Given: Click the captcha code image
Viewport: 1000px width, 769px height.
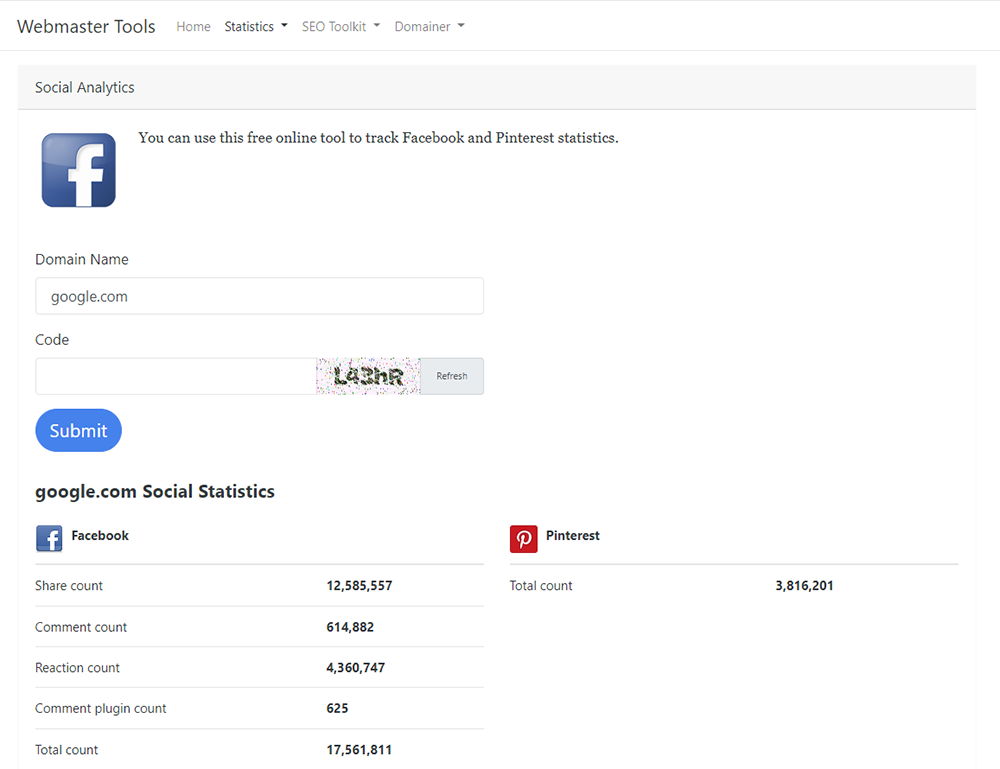Looking at the screenshot, I should coord(368,376).
